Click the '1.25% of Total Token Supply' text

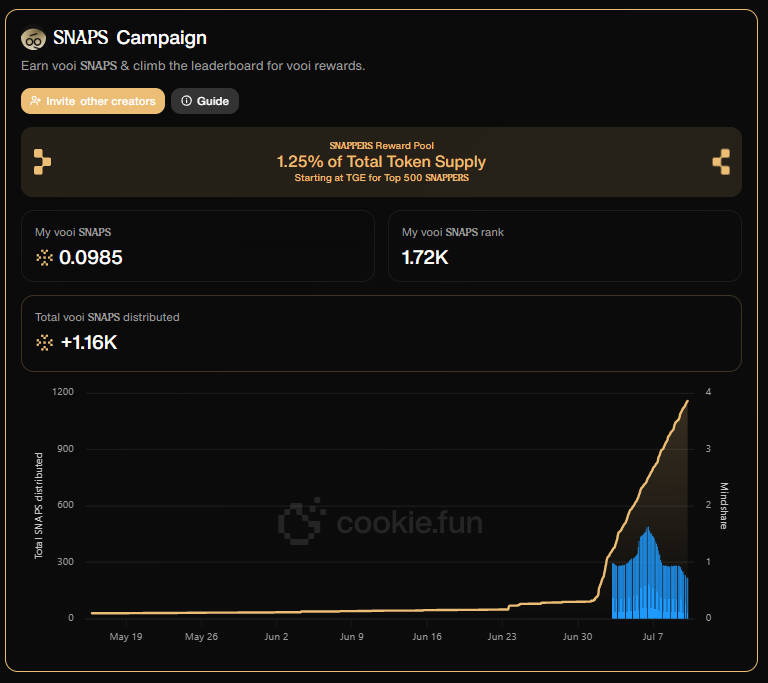(x=381, y=161)
